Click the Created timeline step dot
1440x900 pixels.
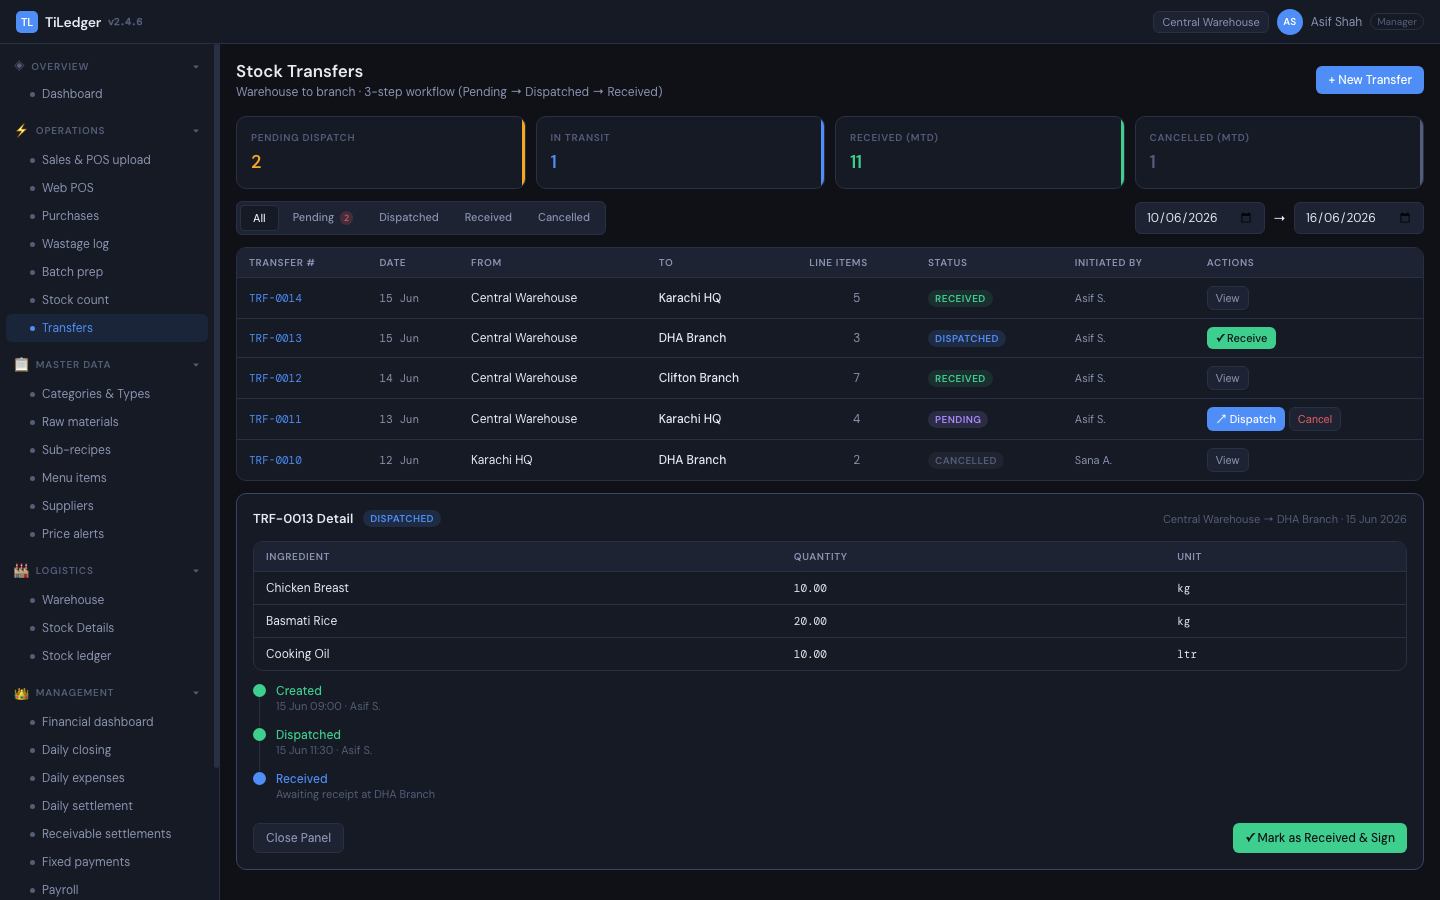point(260,691)
